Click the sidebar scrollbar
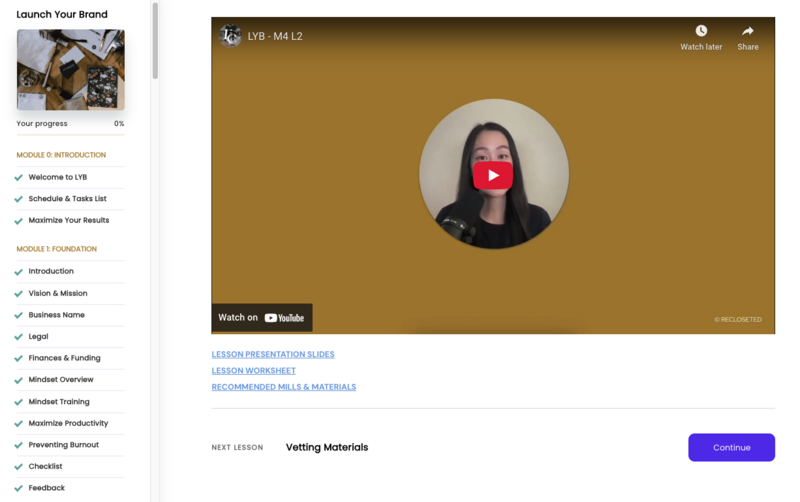Image resolution: width=800 pixels, height=502 pixels. point(155,41)
